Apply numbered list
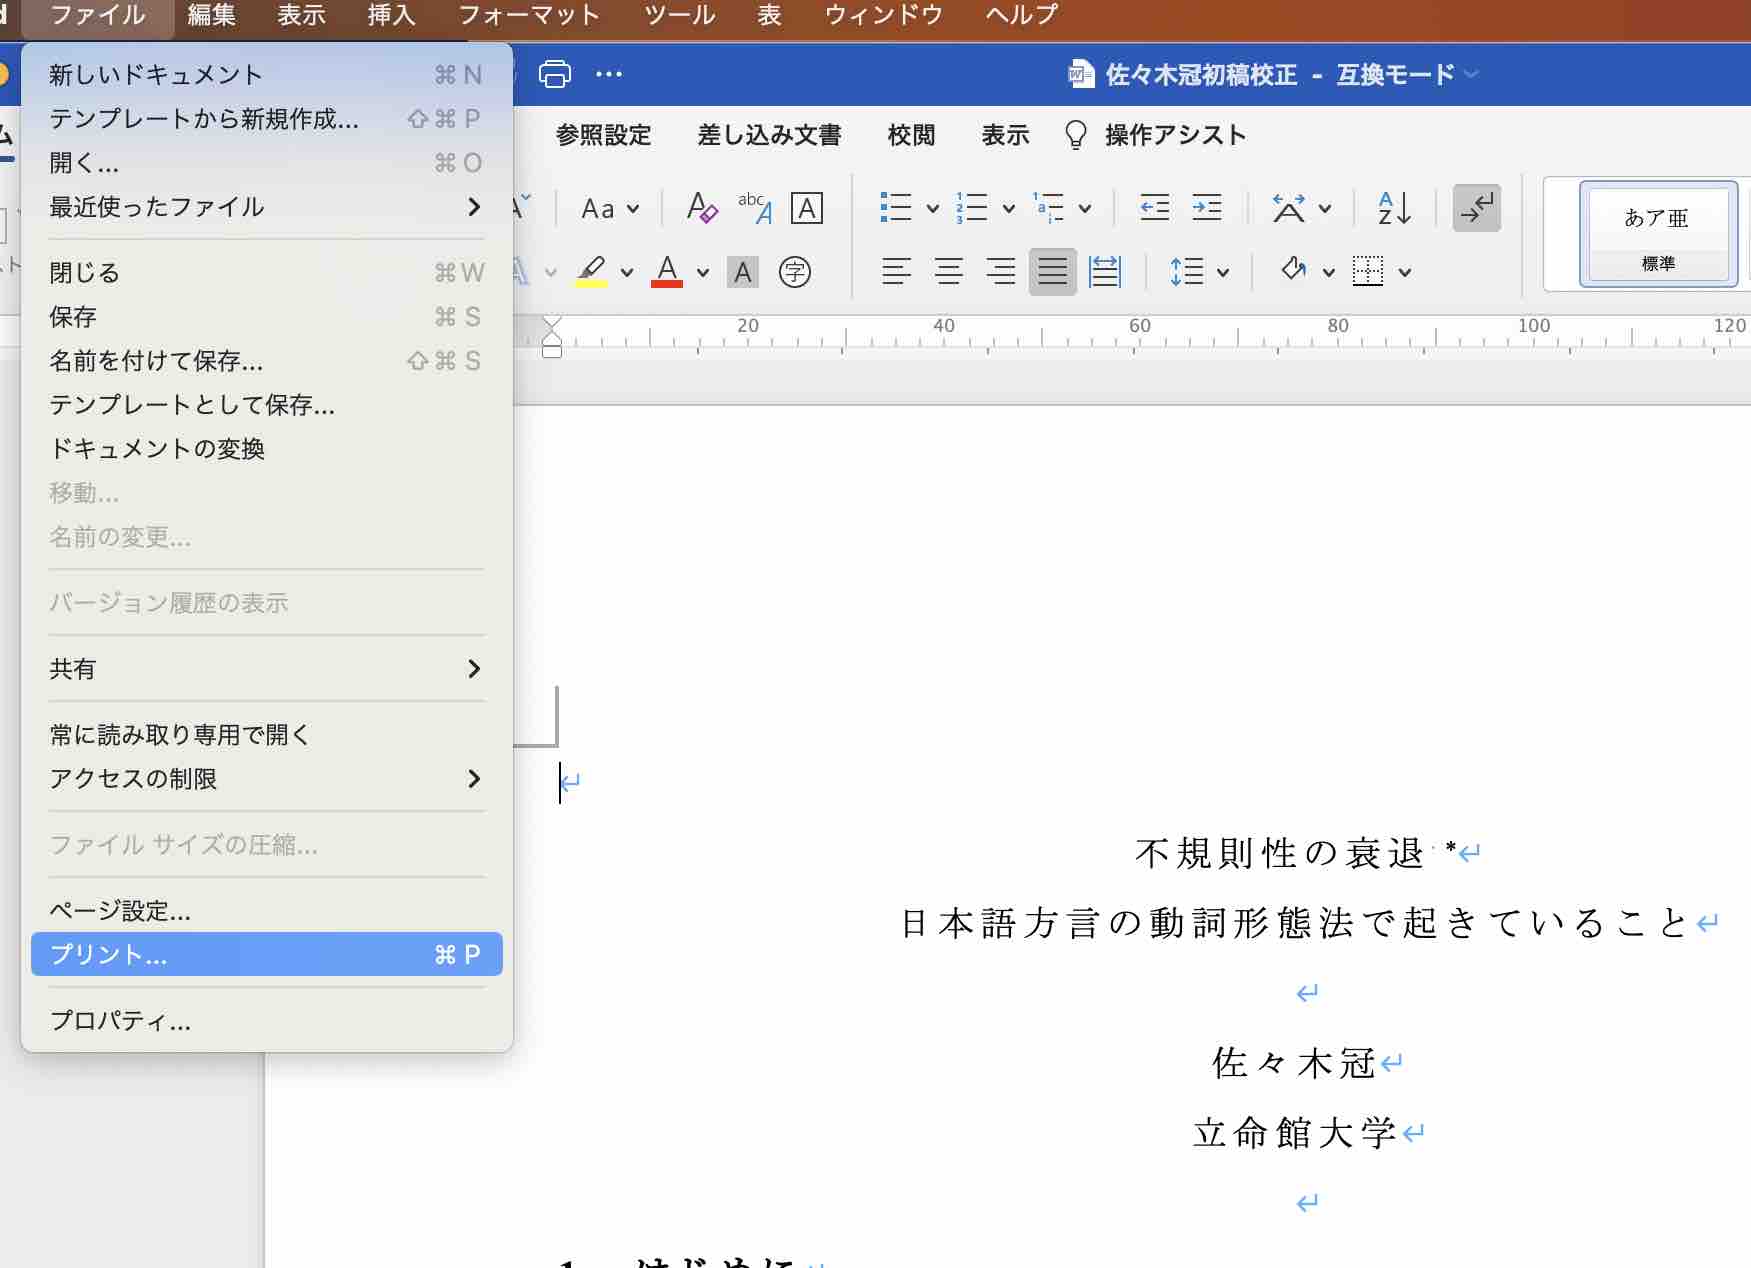This screenshot has height=1268, width=1751. click(x=971, y=208)
